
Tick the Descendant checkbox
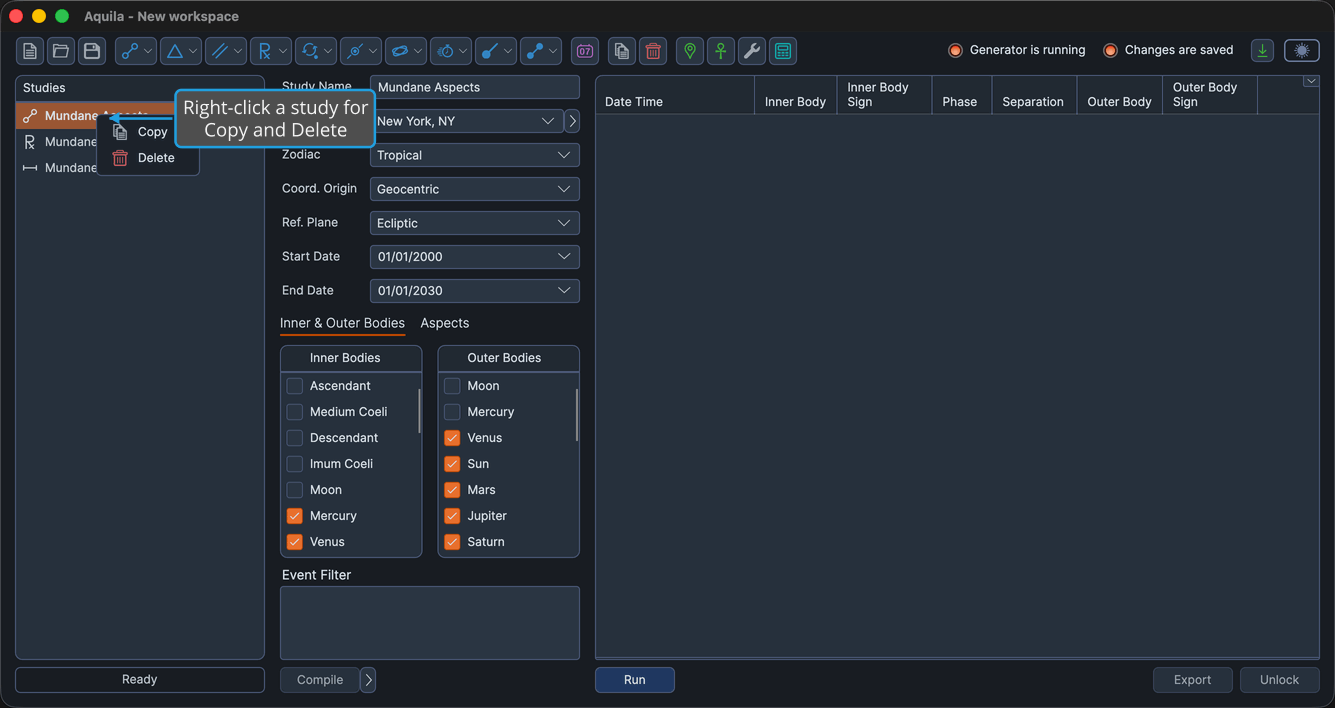[295, 438]
